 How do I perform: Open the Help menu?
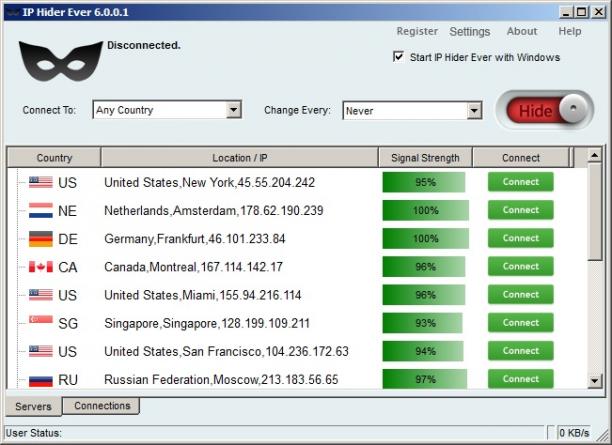(x=569, y=31)
